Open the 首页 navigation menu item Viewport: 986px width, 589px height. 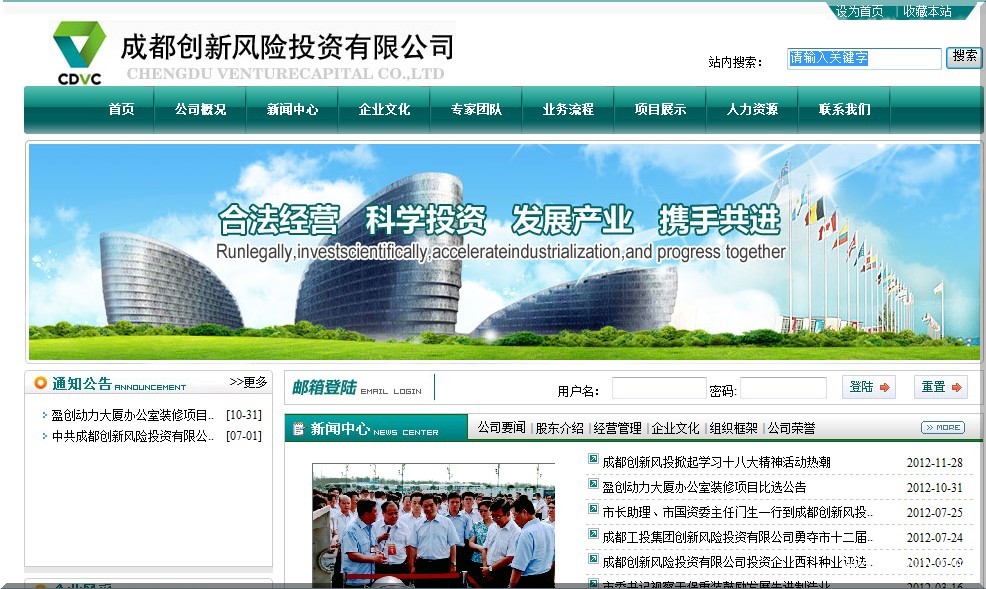[121, 109]
